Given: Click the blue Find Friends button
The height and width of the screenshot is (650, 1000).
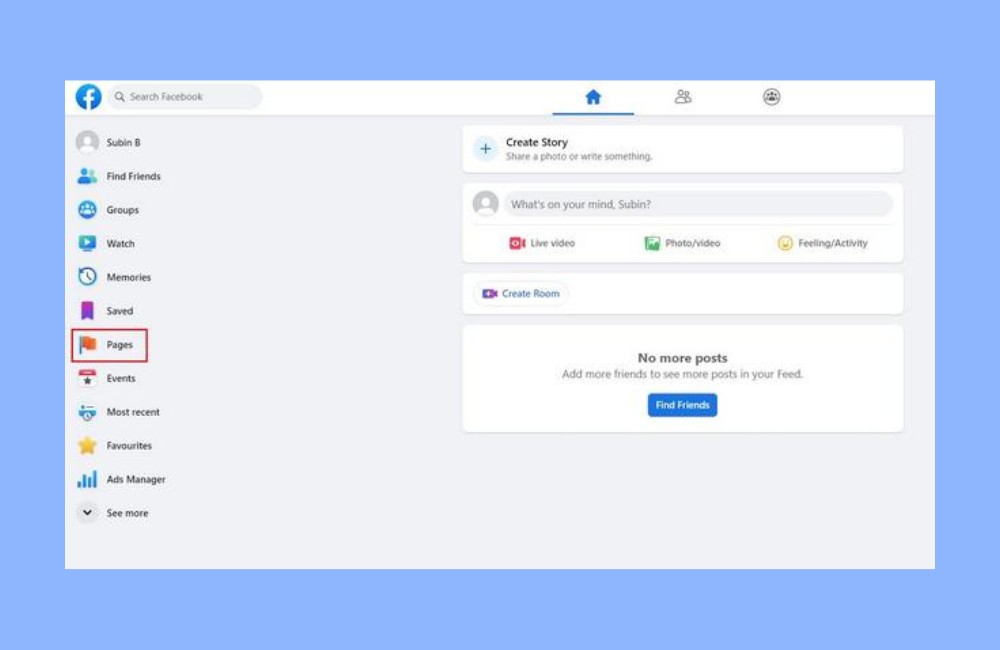Looking at the screenshot, I should [x=682, y=405].
